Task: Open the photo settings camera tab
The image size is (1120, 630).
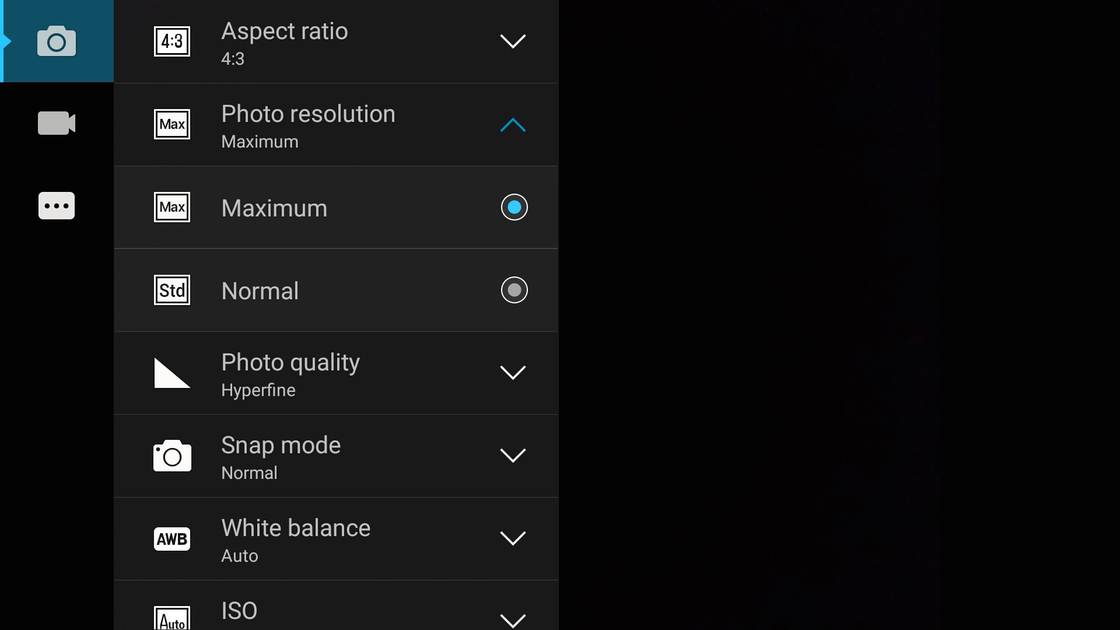Action: [56, 41]
